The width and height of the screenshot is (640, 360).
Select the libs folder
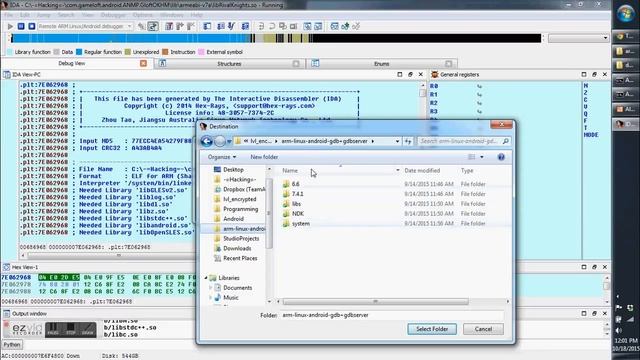[296, 204]
